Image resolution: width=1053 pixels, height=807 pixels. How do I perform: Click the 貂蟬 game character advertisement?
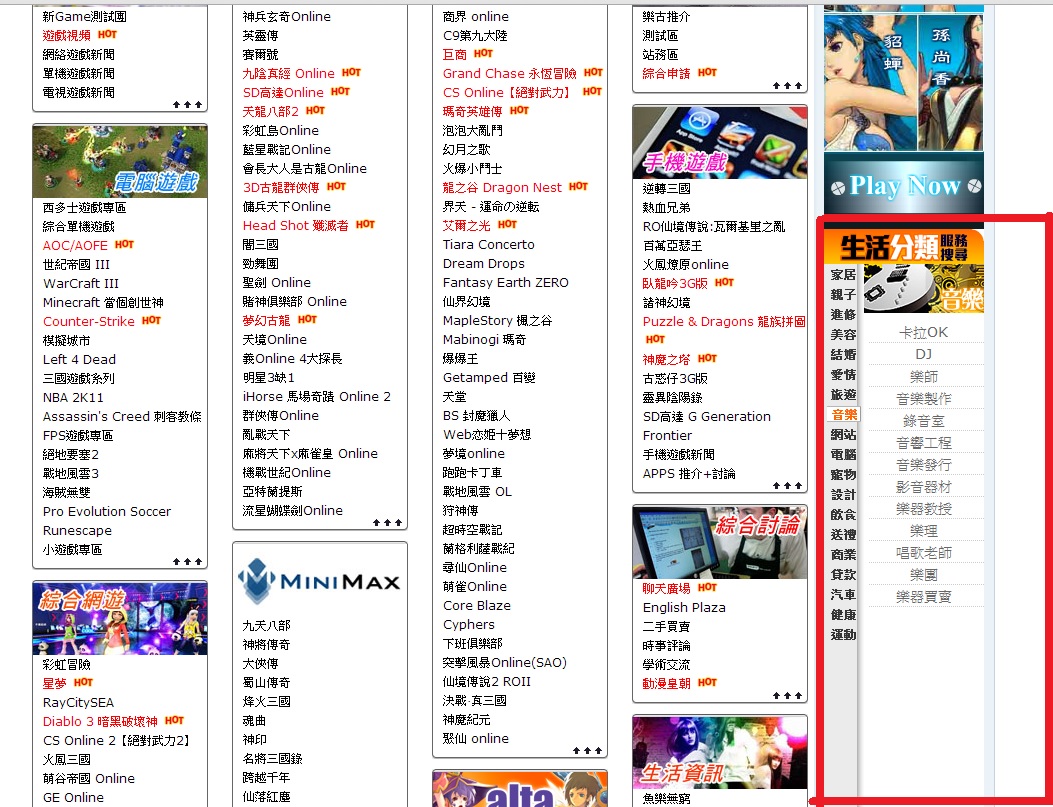870,82
